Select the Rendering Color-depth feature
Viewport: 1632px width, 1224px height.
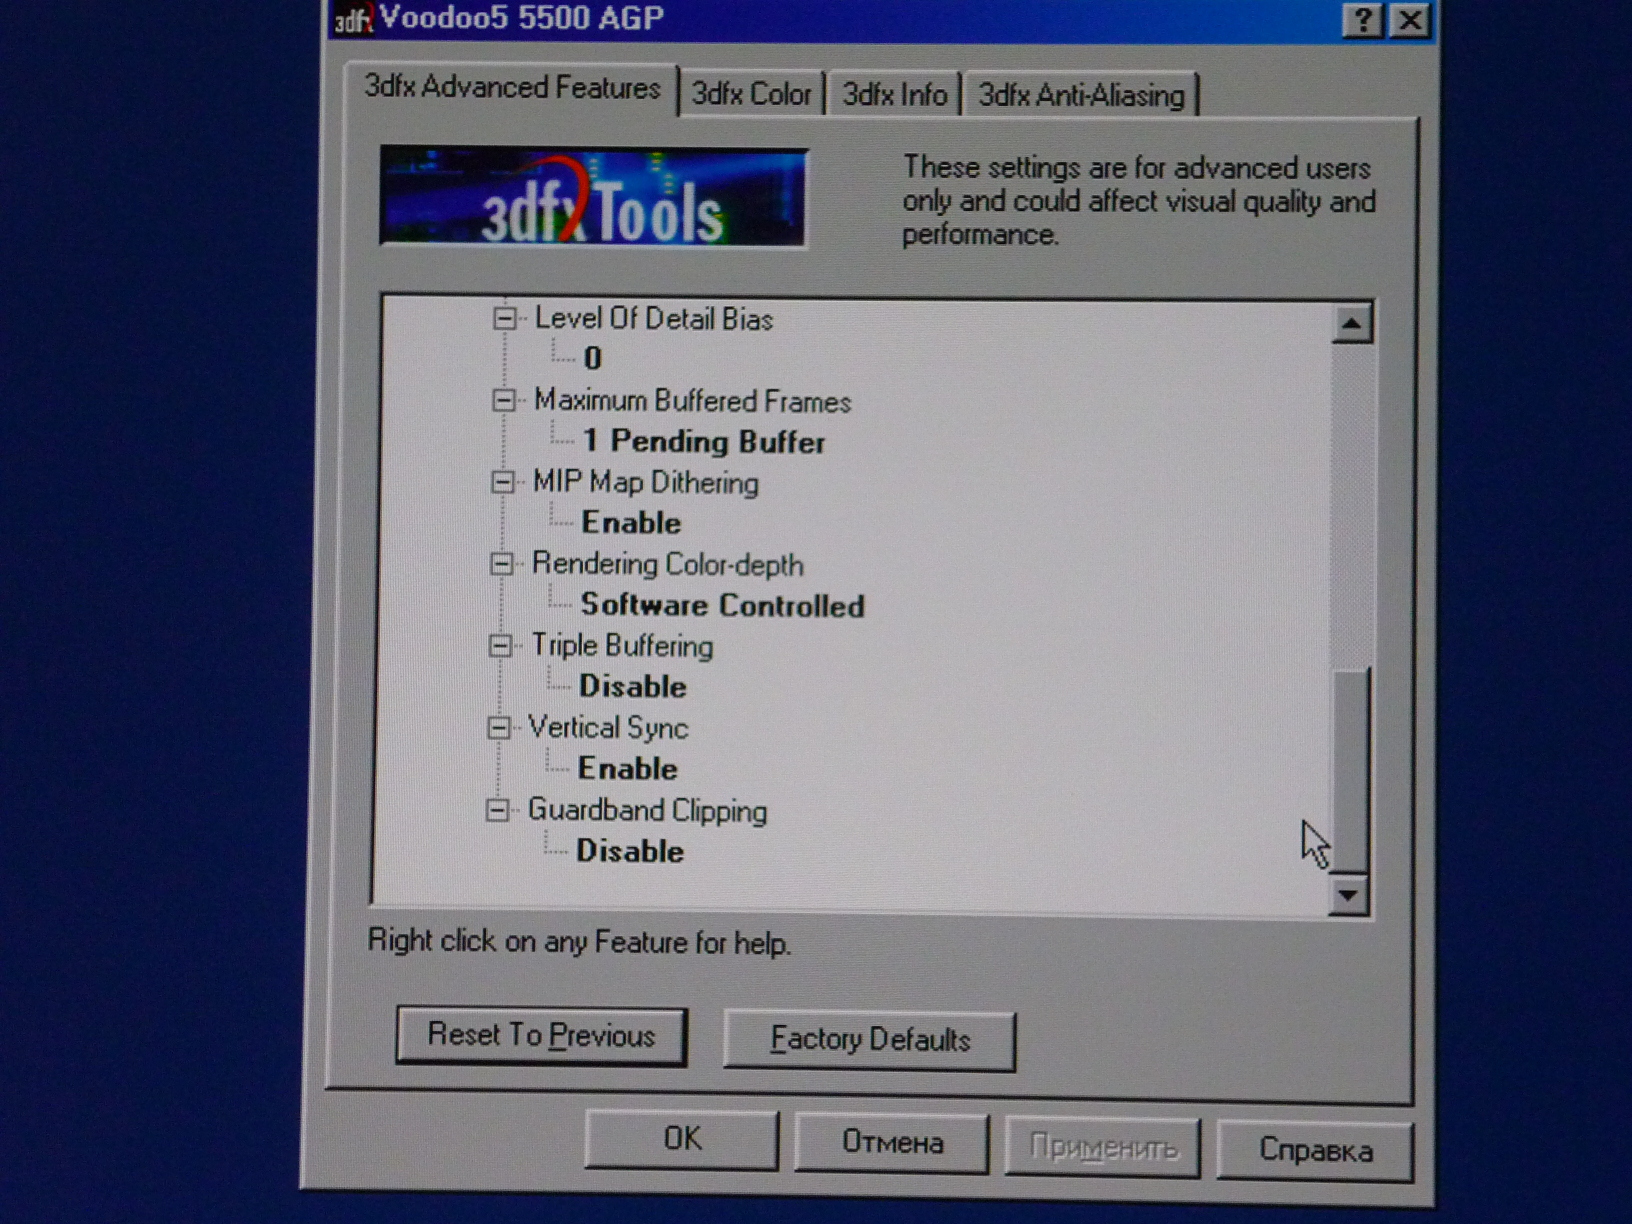[667, 564]
